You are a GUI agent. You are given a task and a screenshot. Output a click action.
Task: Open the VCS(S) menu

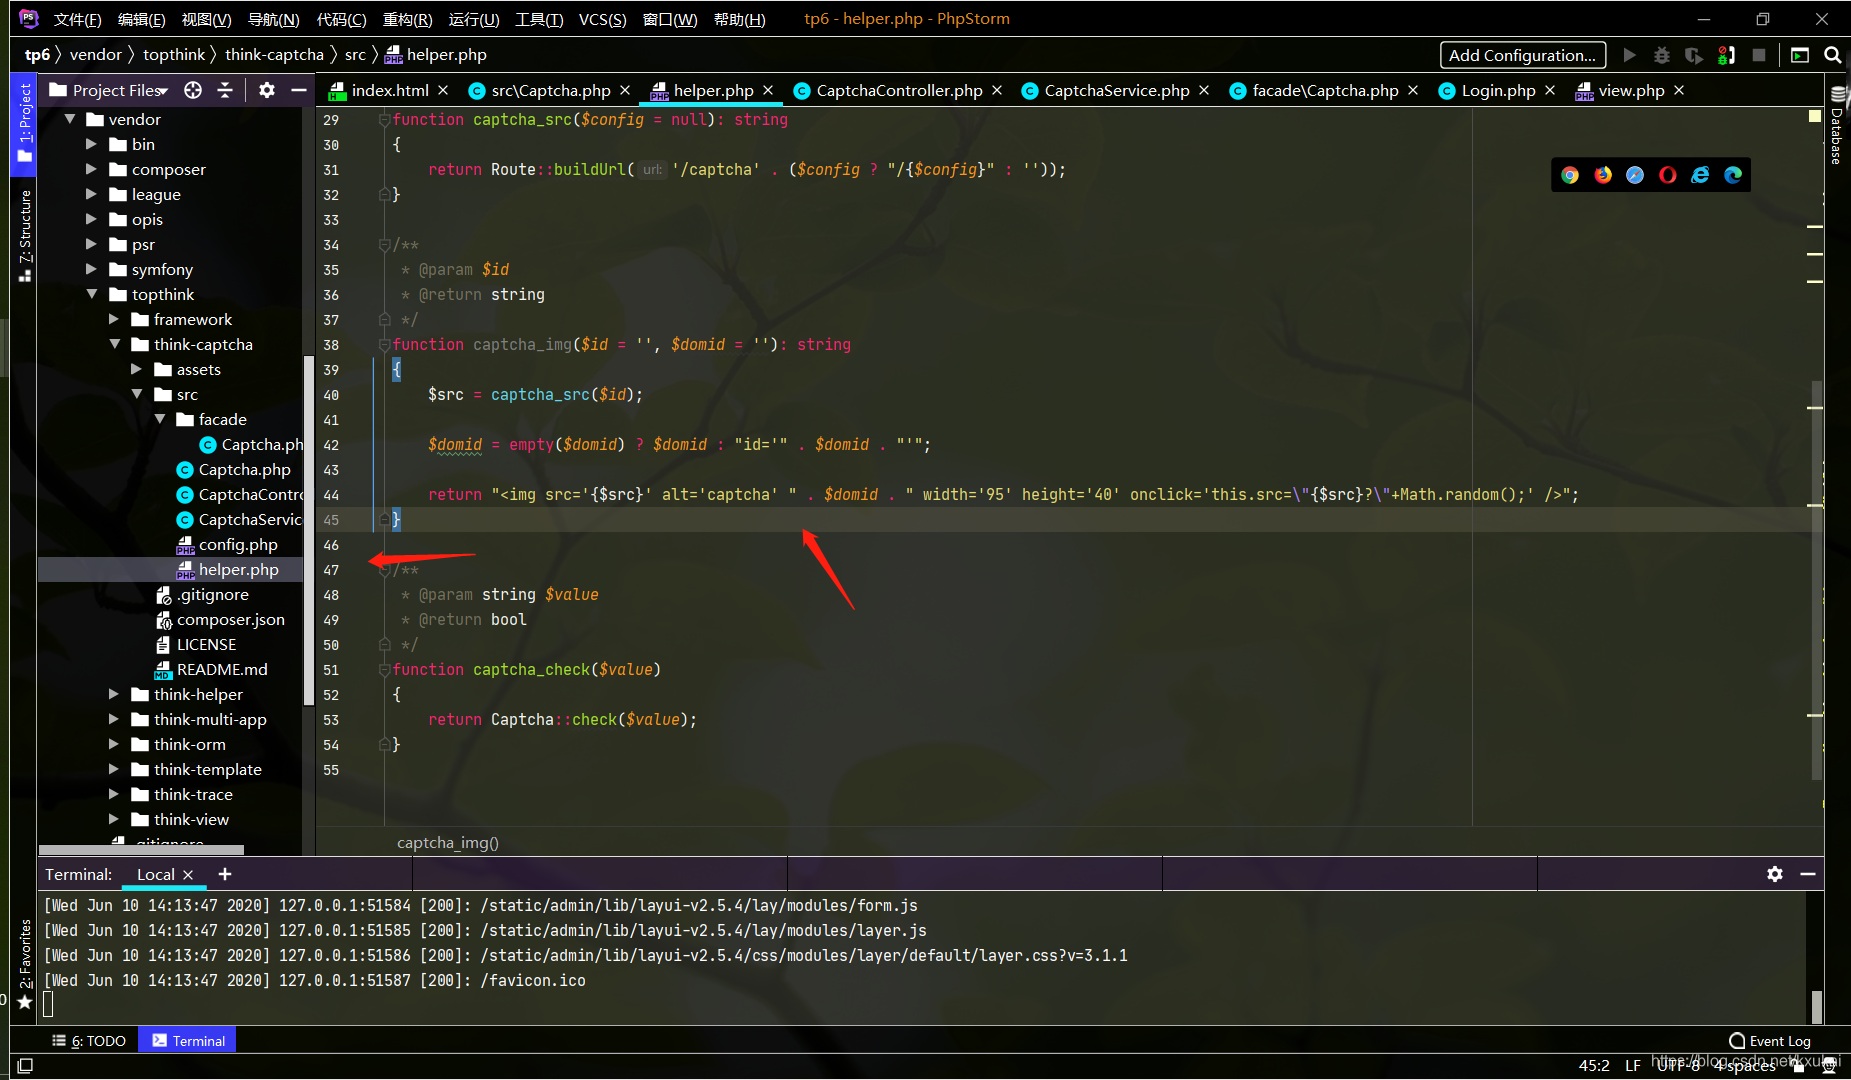click(603, 19)
